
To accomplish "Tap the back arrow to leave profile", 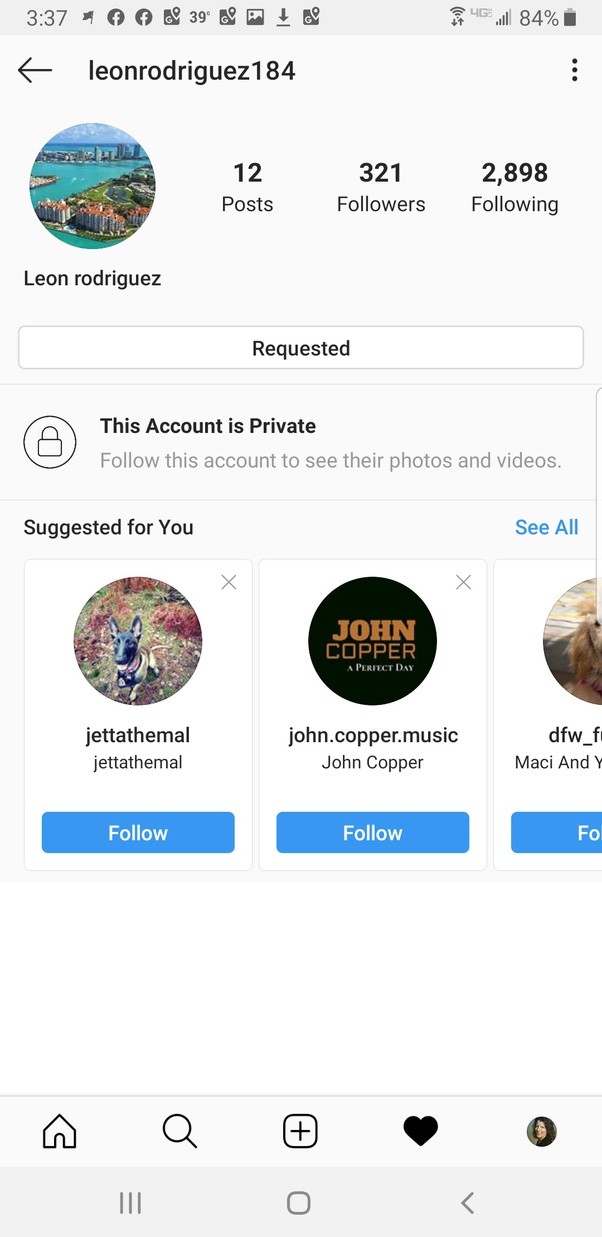I will coord(34,70).
